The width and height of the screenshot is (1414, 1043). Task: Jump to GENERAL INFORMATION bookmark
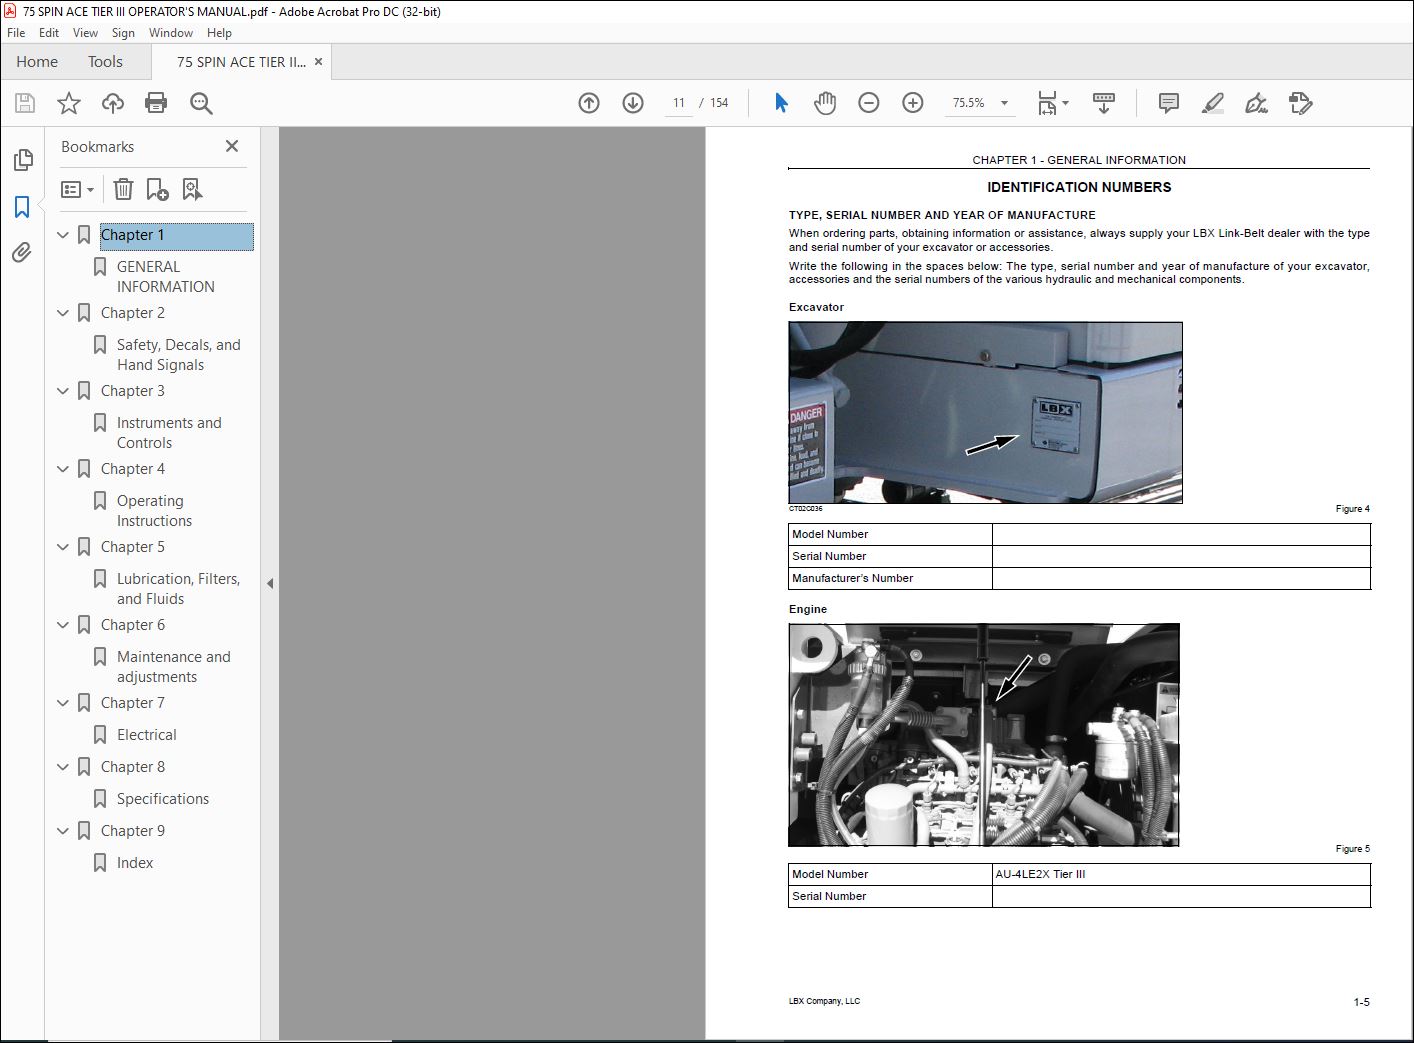[x=166, y=277]
